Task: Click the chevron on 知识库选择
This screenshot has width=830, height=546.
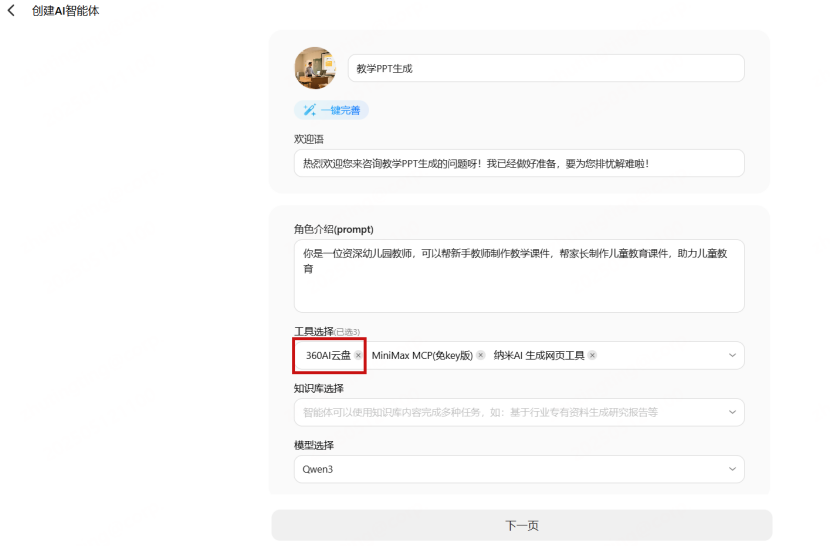Action: point(731,412)
